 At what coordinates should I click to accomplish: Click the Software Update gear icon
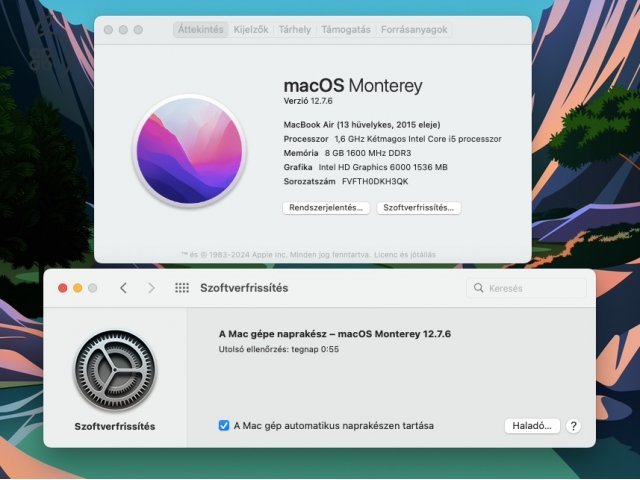(115, 371)
